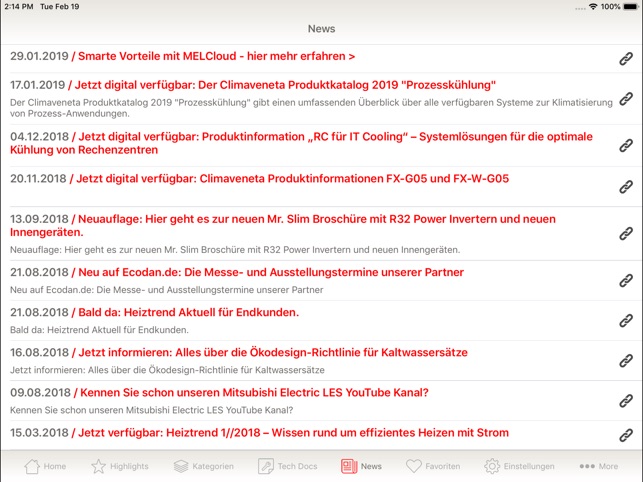Click the date 15.03.2018
This screenshot has height=482, width=643.
(39, 433)
